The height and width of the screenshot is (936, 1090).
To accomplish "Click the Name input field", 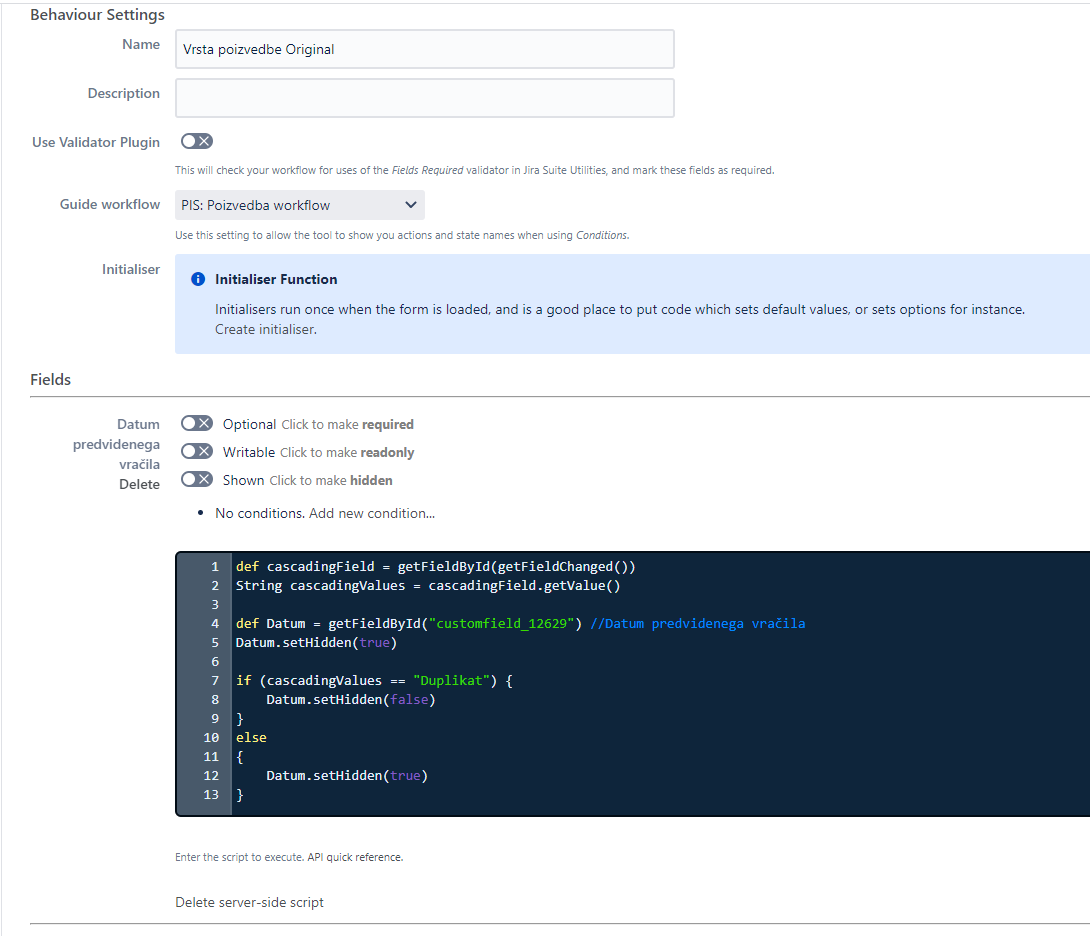I will [424, 49].
